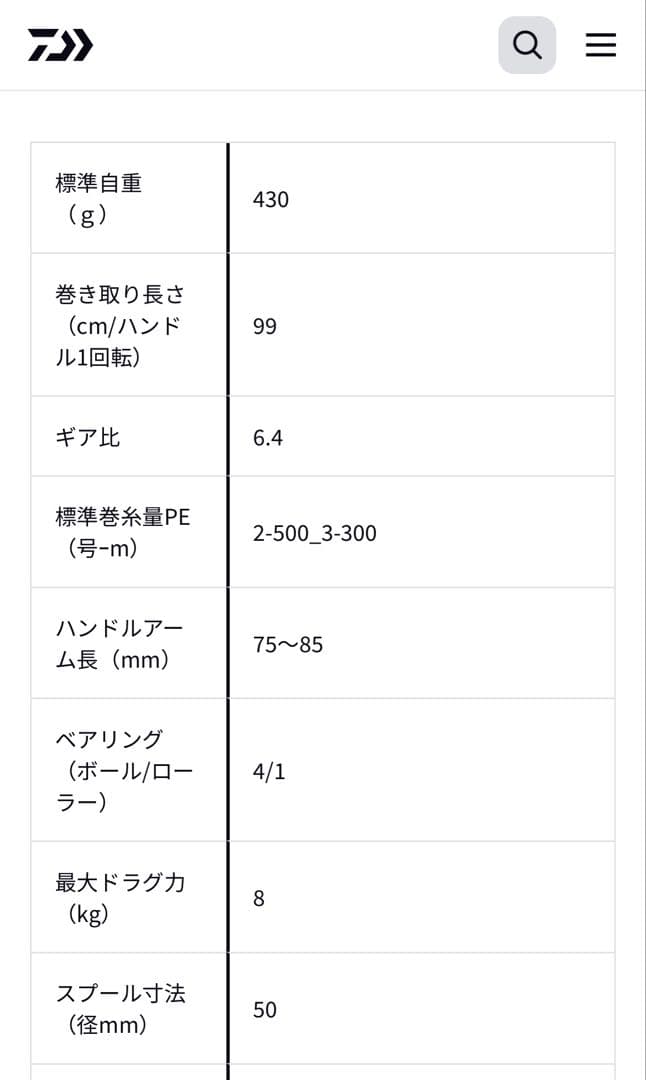Tap the 2-500_3-300 spec value
Viewport: 646px width, 1080px height.
coord(314,533)
